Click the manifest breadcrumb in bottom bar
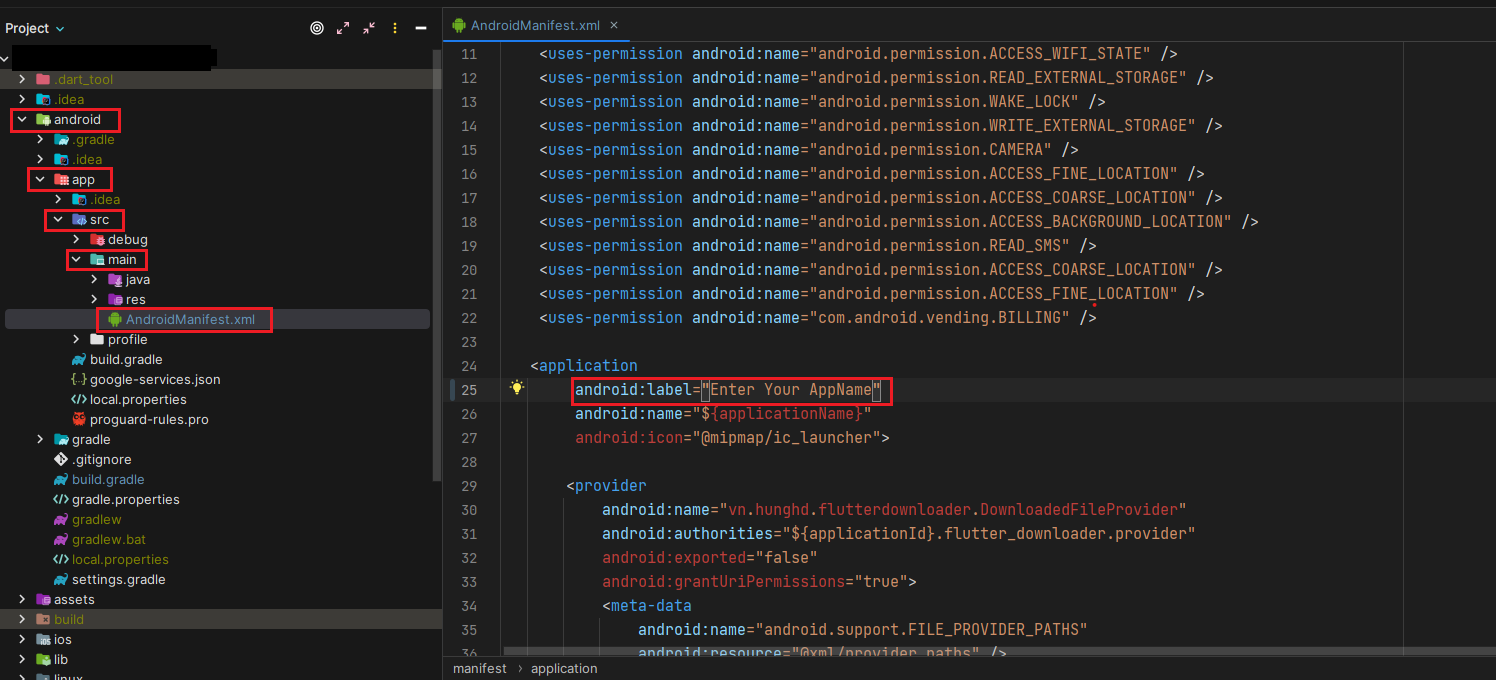The width and height of the screenshot is (1496, 680). [x=480, y=668]
